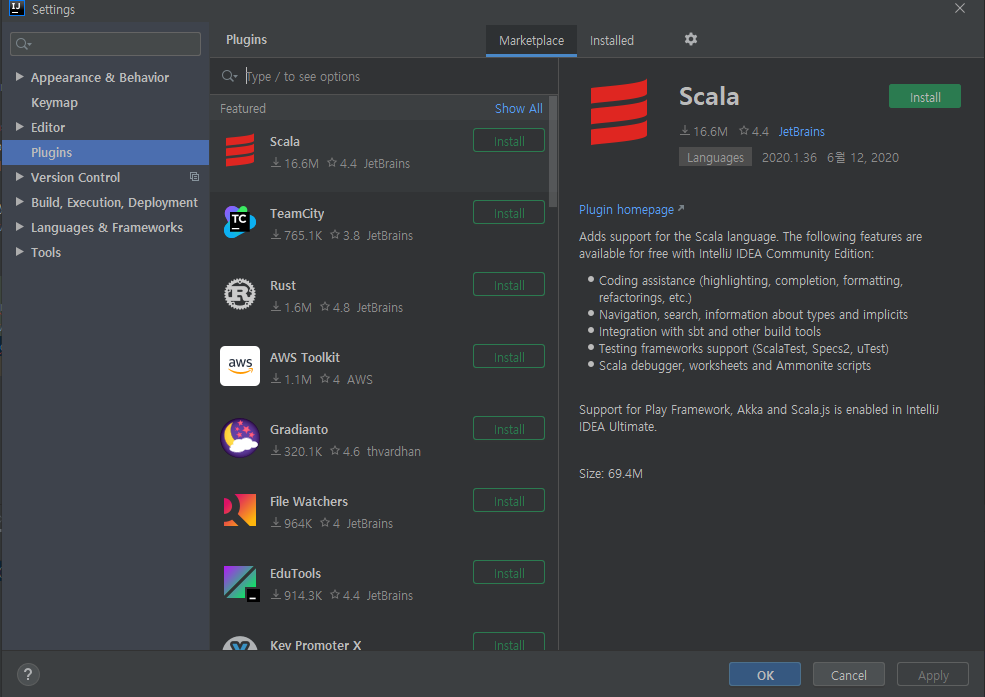Screen dimensions: 985x697
Task: Expand Languages & Frameworks section
Action: [19, 227]
